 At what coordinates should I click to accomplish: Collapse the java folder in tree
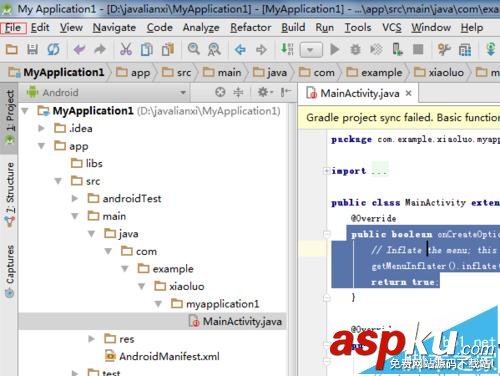coord(92,234)
